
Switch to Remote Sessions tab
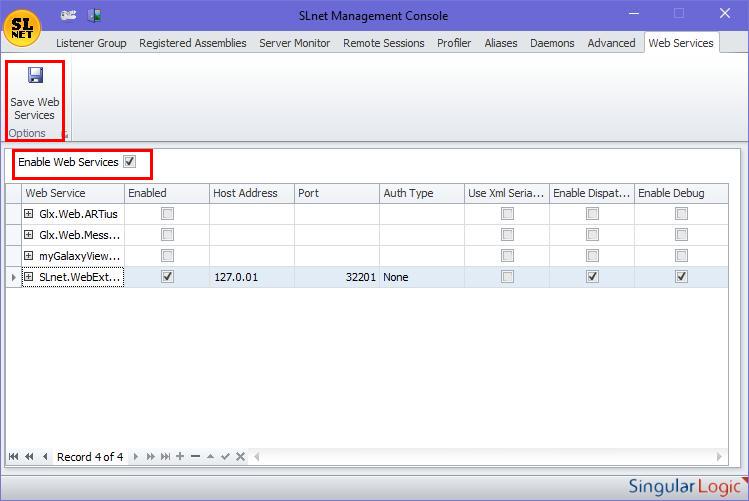384,43
